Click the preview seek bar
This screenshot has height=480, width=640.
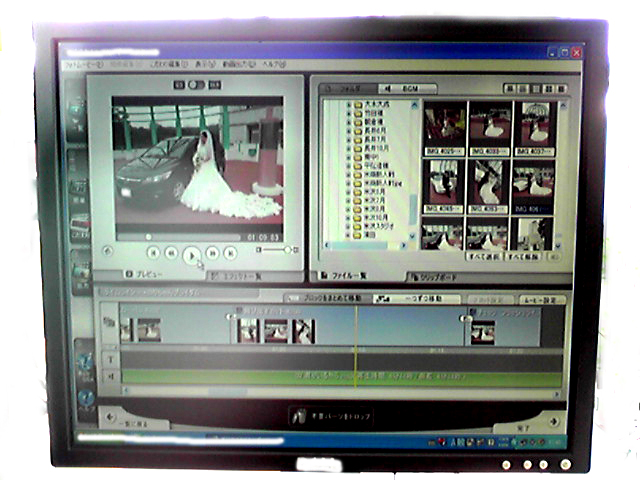[x=180, y=237]
